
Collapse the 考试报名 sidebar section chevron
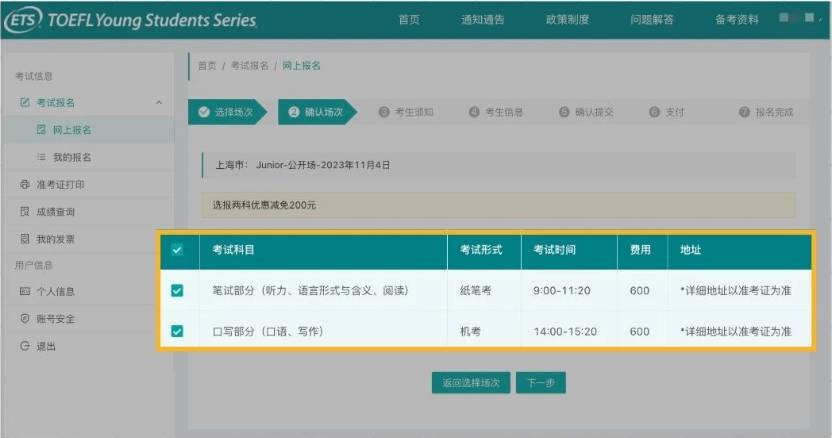159,102
